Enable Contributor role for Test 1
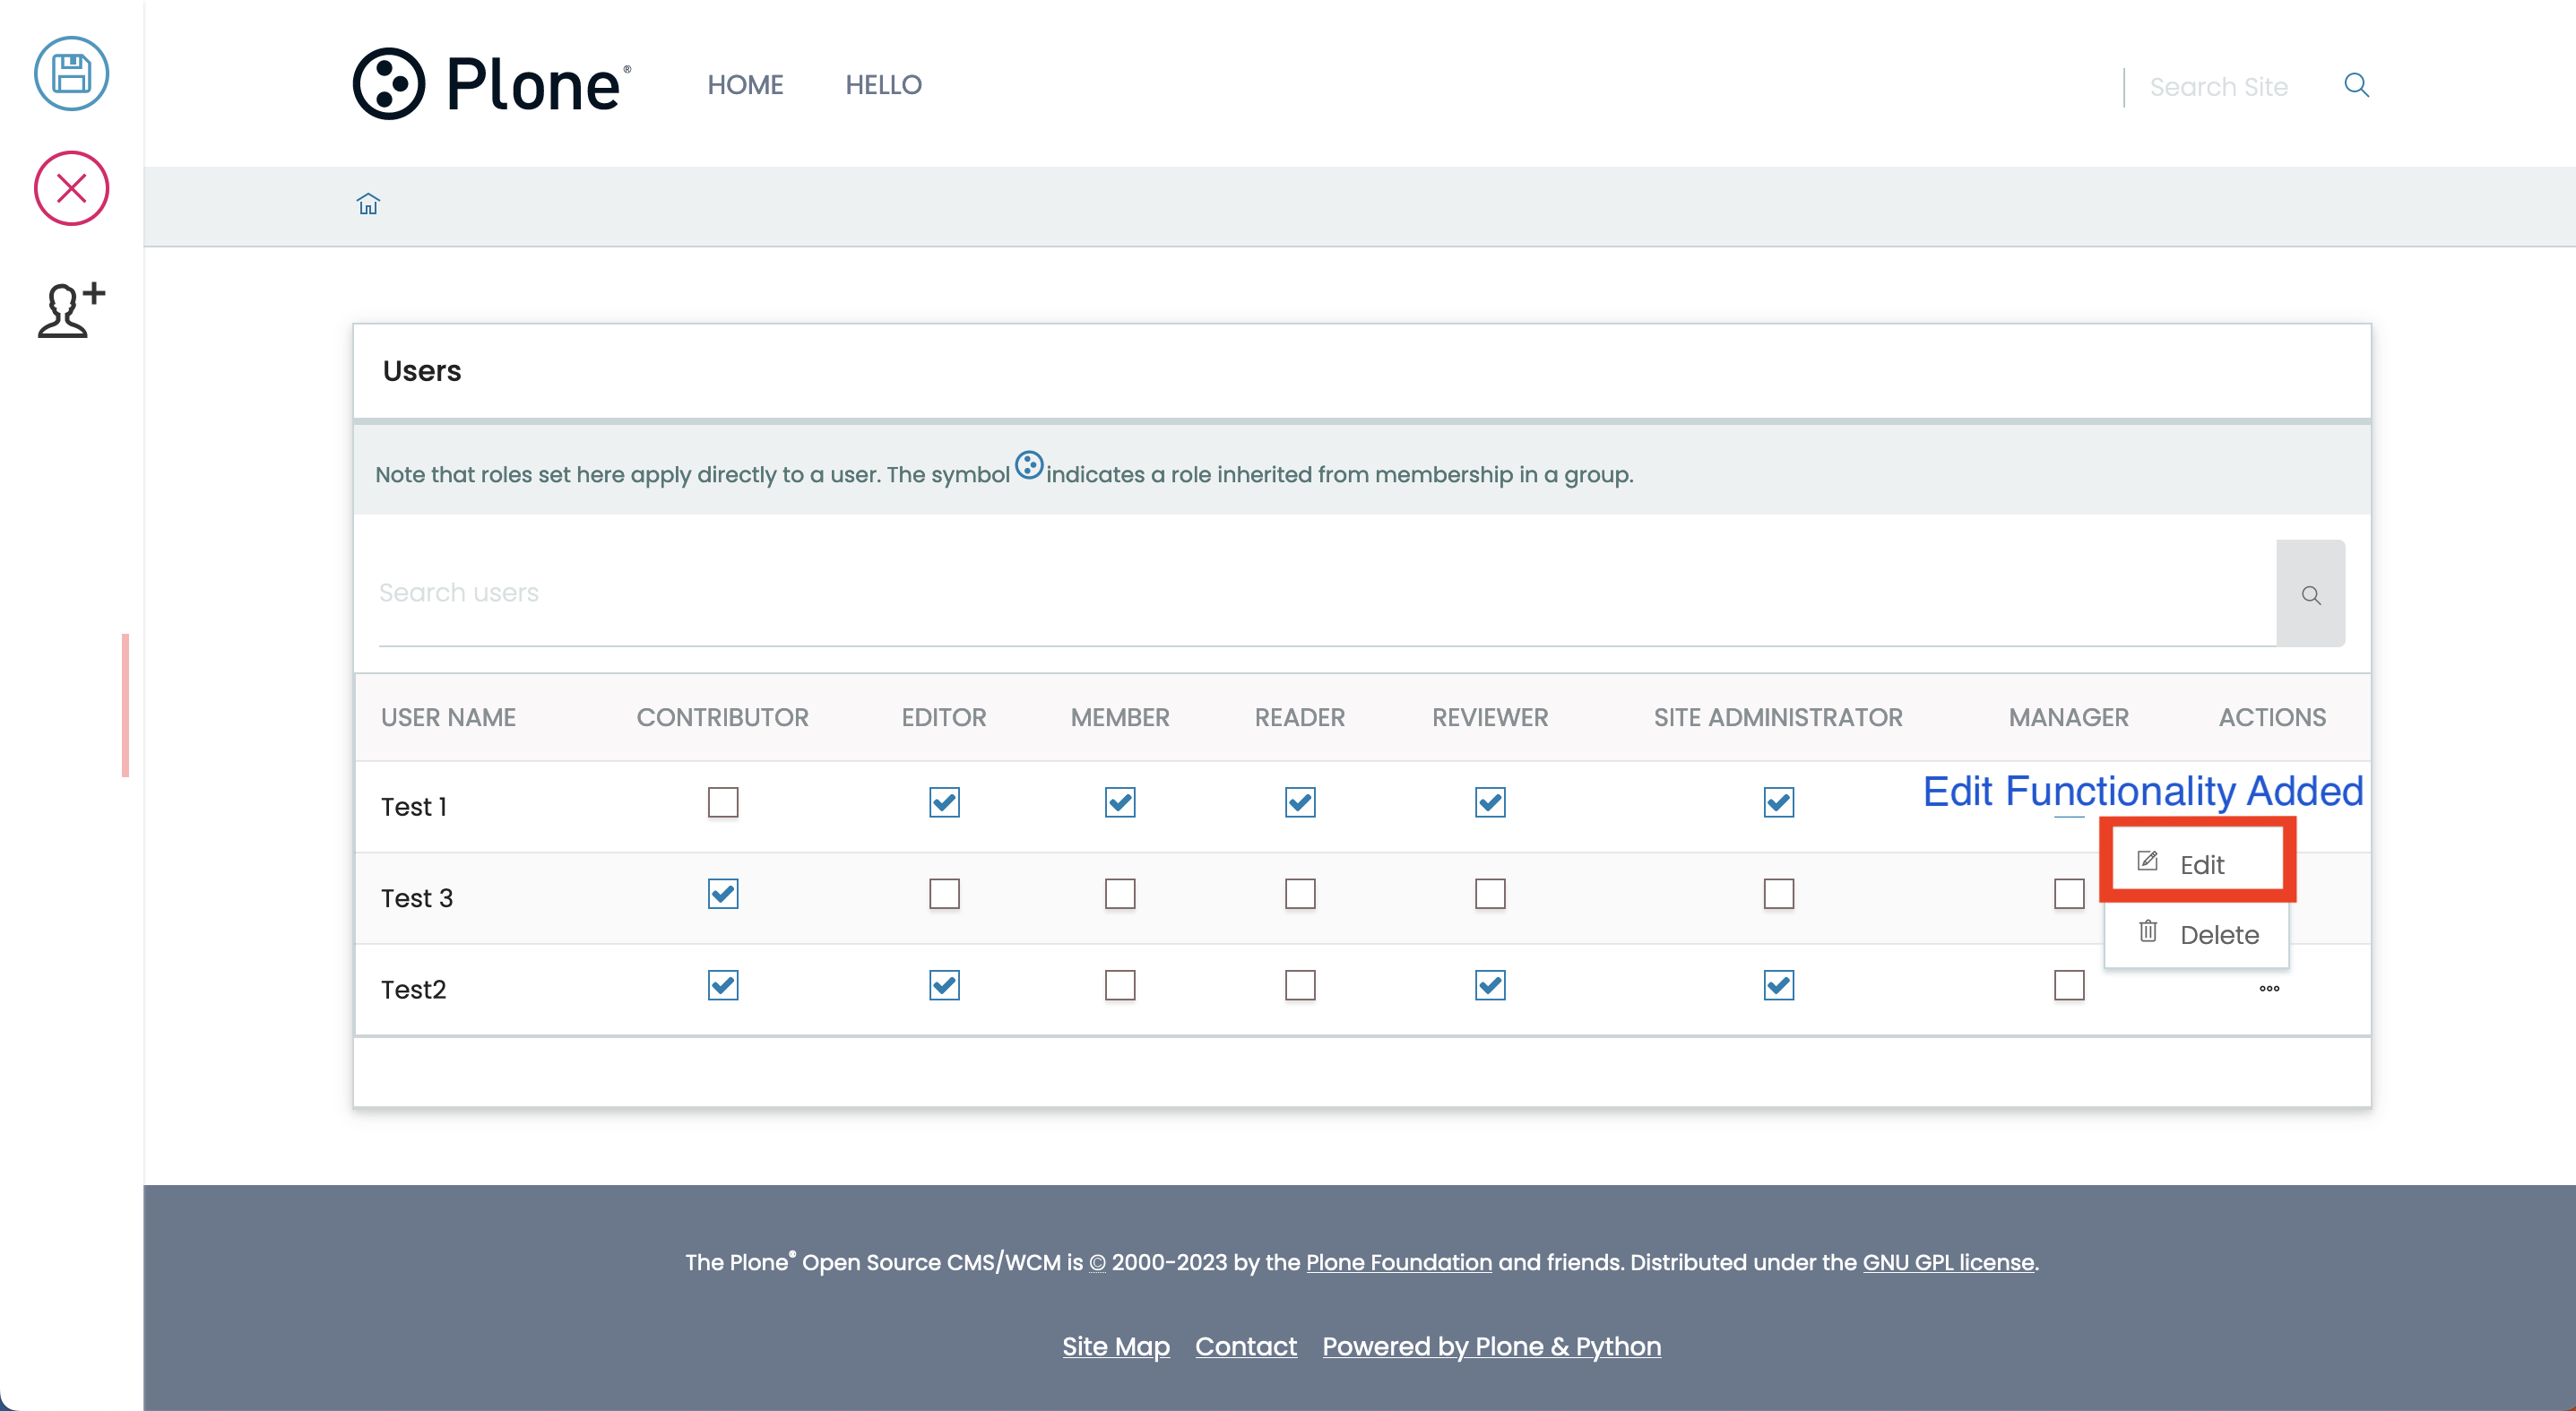The image size is (2576, 1411). coord(723,801)
